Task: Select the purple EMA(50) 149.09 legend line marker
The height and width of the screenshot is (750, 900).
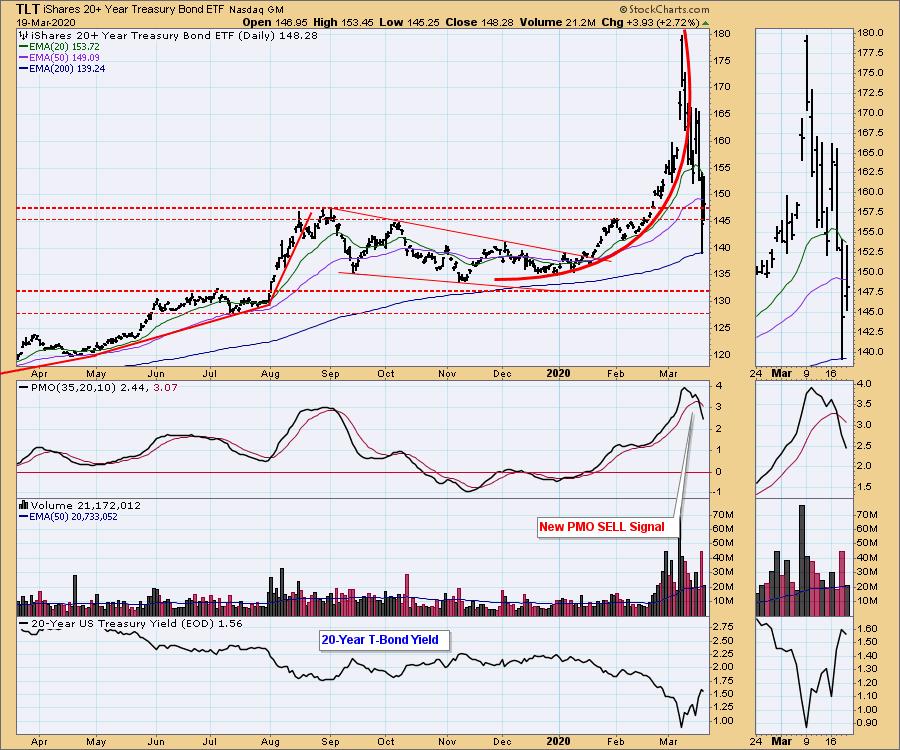Action: 24,57
